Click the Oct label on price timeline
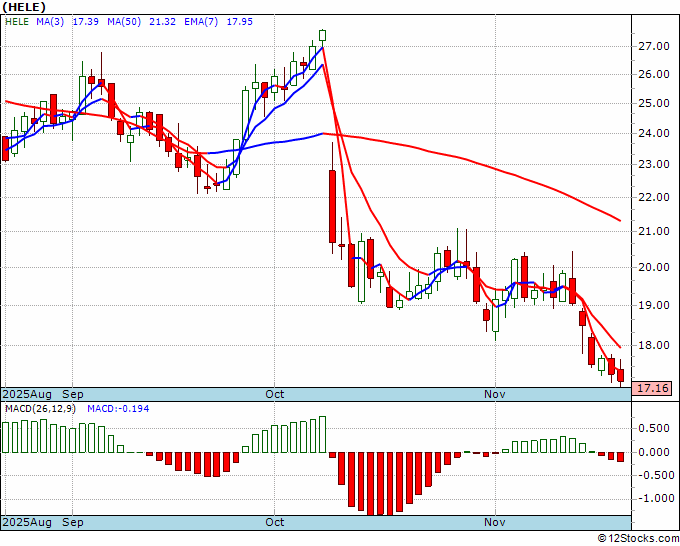Viewport: 680px width, 546px height. 275,394
